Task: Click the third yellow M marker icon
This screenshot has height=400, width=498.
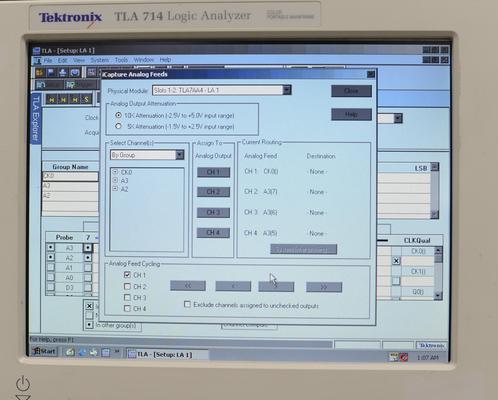Action: tap(75, 99)
